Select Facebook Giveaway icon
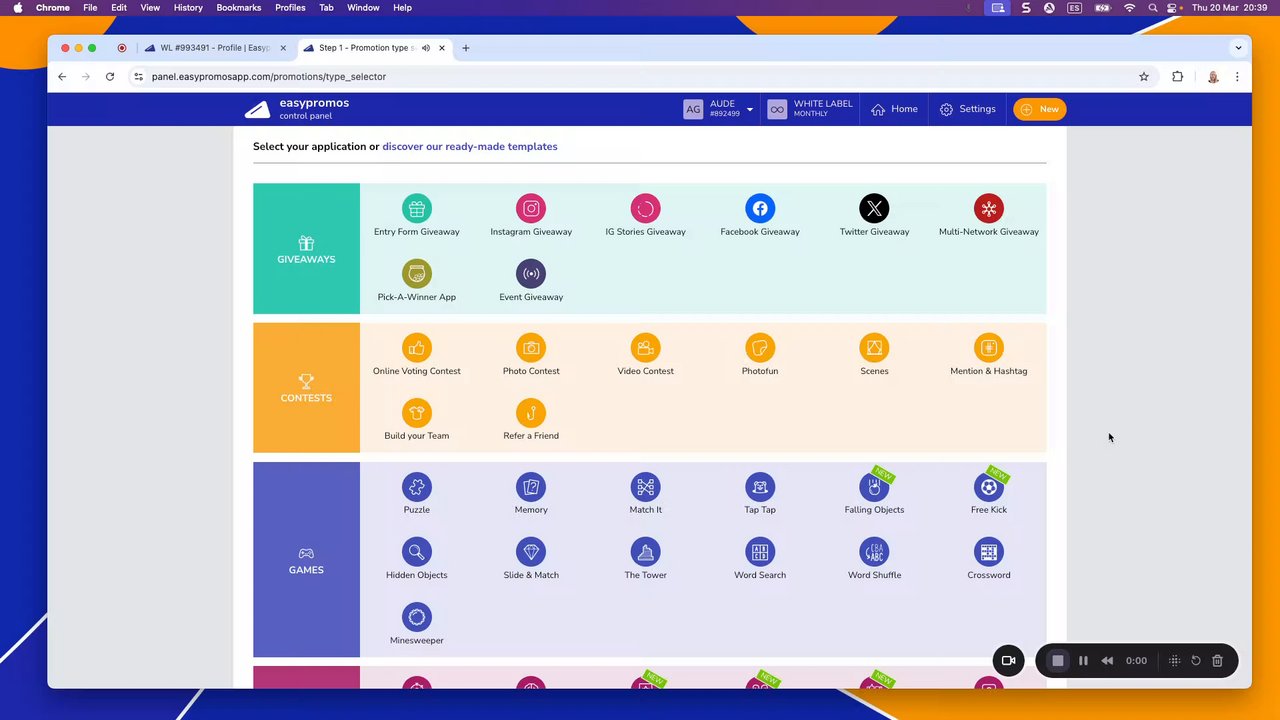 [760, 208]
